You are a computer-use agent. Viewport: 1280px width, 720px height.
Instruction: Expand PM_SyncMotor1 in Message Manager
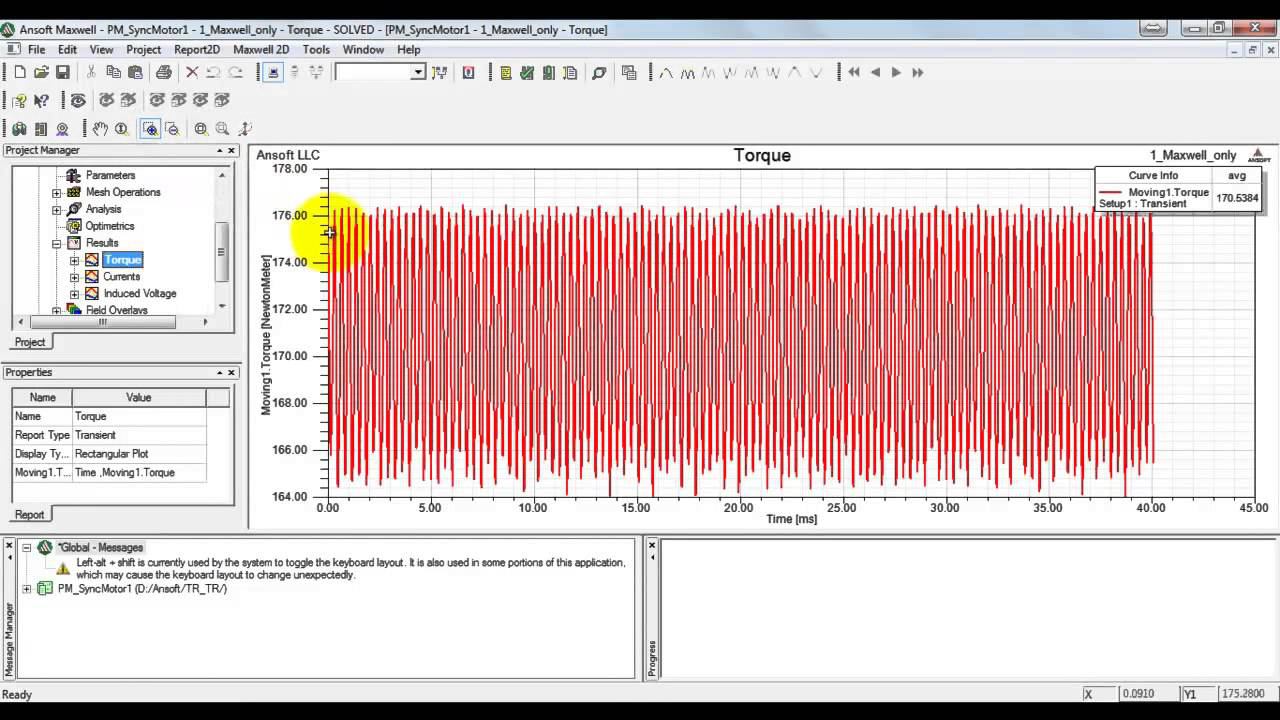pos(27,589)
